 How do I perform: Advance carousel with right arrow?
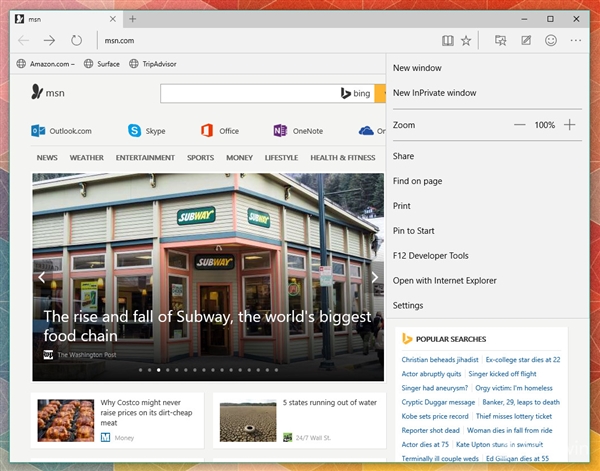point(375,277)
